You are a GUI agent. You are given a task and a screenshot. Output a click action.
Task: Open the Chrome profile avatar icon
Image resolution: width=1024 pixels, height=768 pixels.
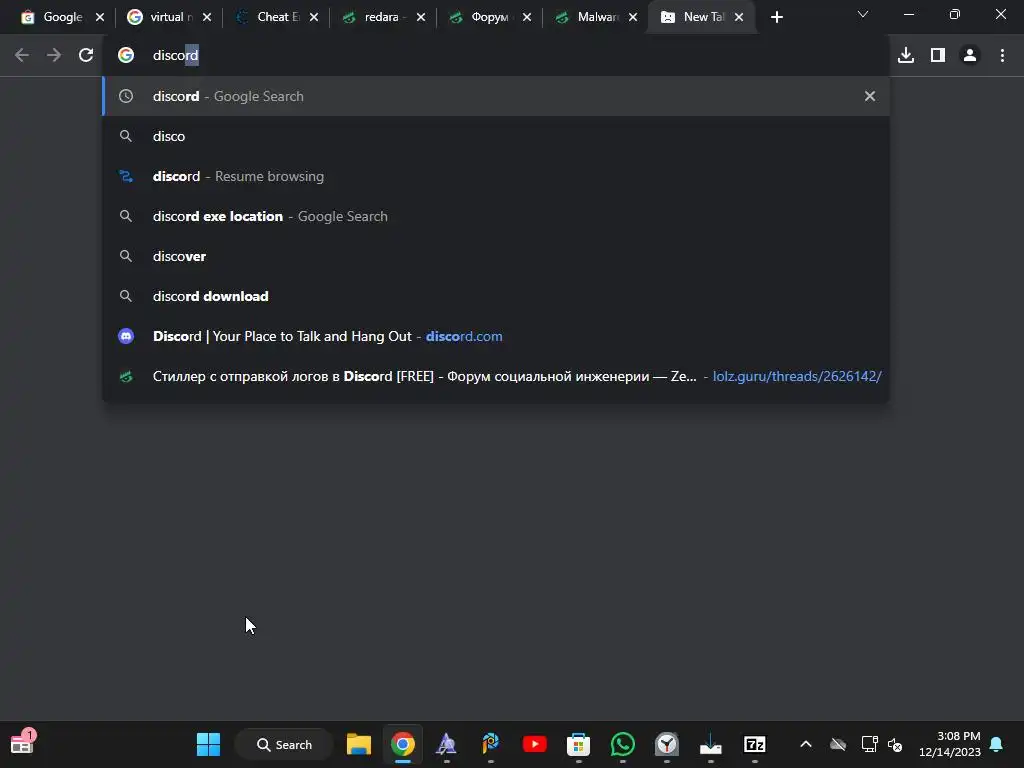(x=970, y=56)
